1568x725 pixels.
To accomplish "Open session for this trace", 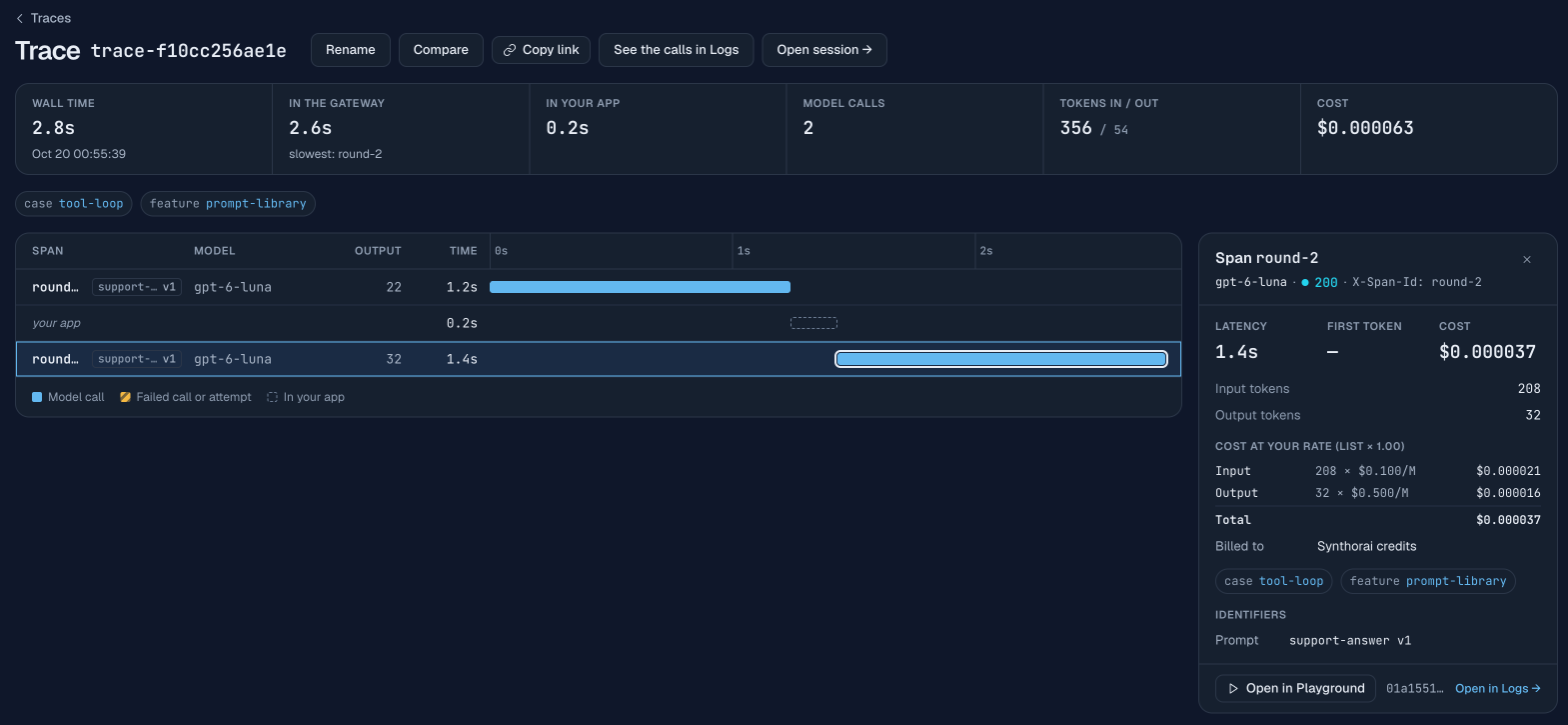I will (824, 50).
